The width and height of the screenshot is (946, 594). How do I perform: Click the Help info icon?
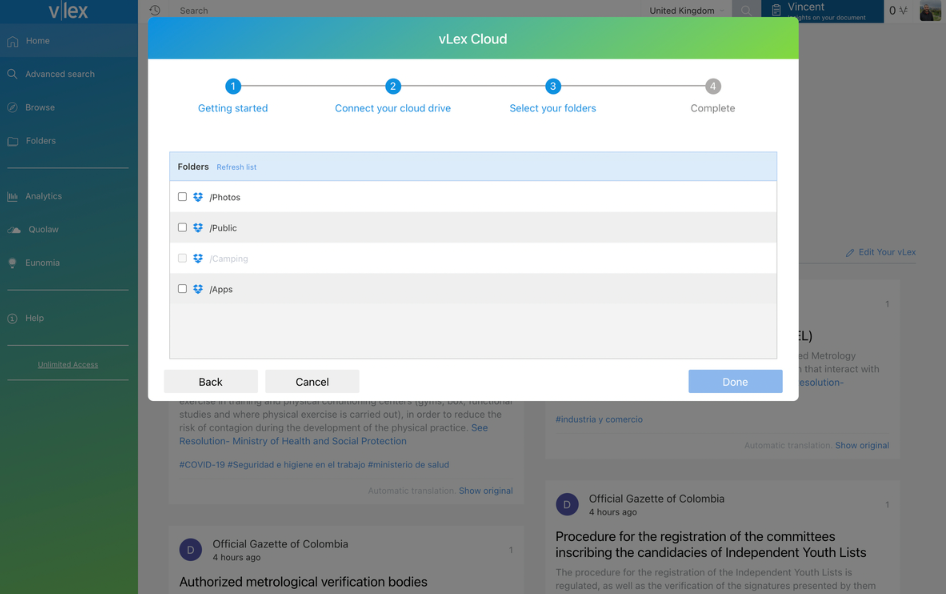pyautogui.click(x=13, y=319)
